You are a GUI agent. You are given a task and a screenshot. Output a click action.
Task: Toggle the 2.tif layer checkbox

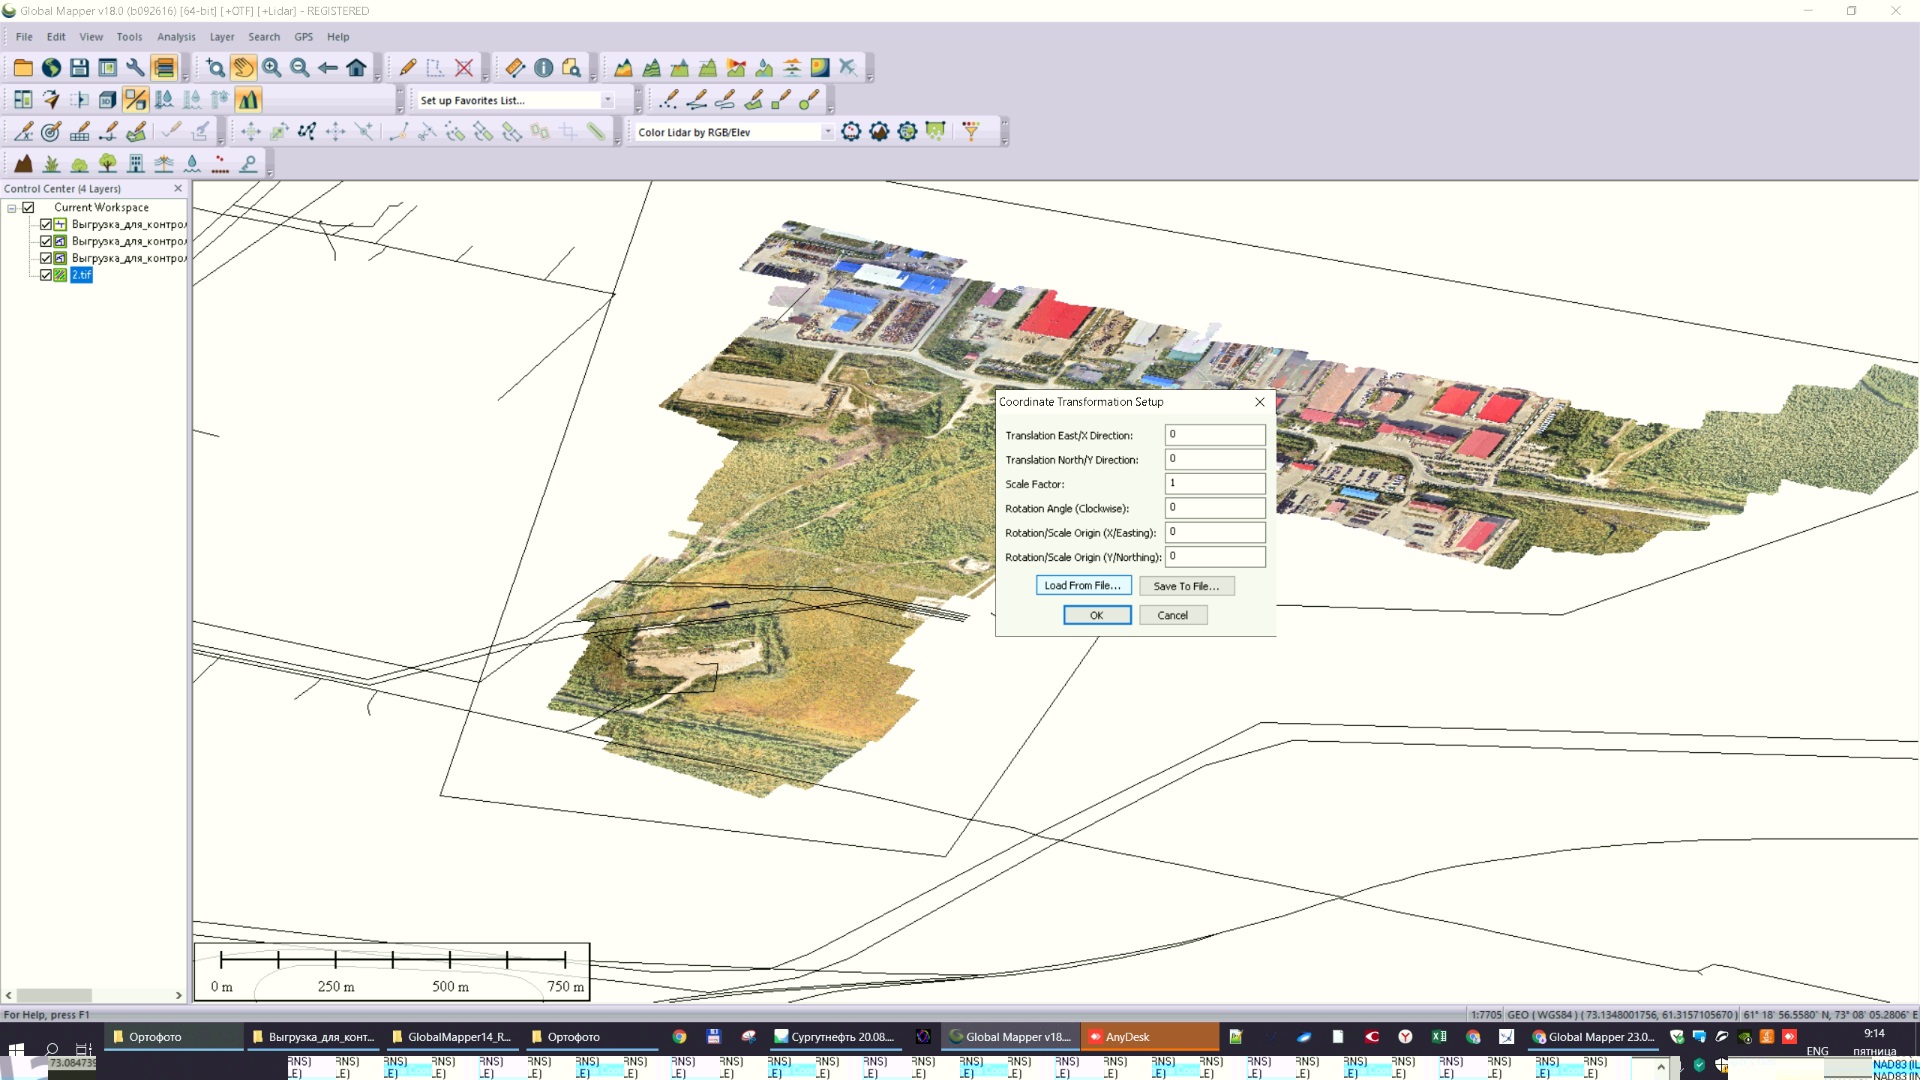point(46,275)
